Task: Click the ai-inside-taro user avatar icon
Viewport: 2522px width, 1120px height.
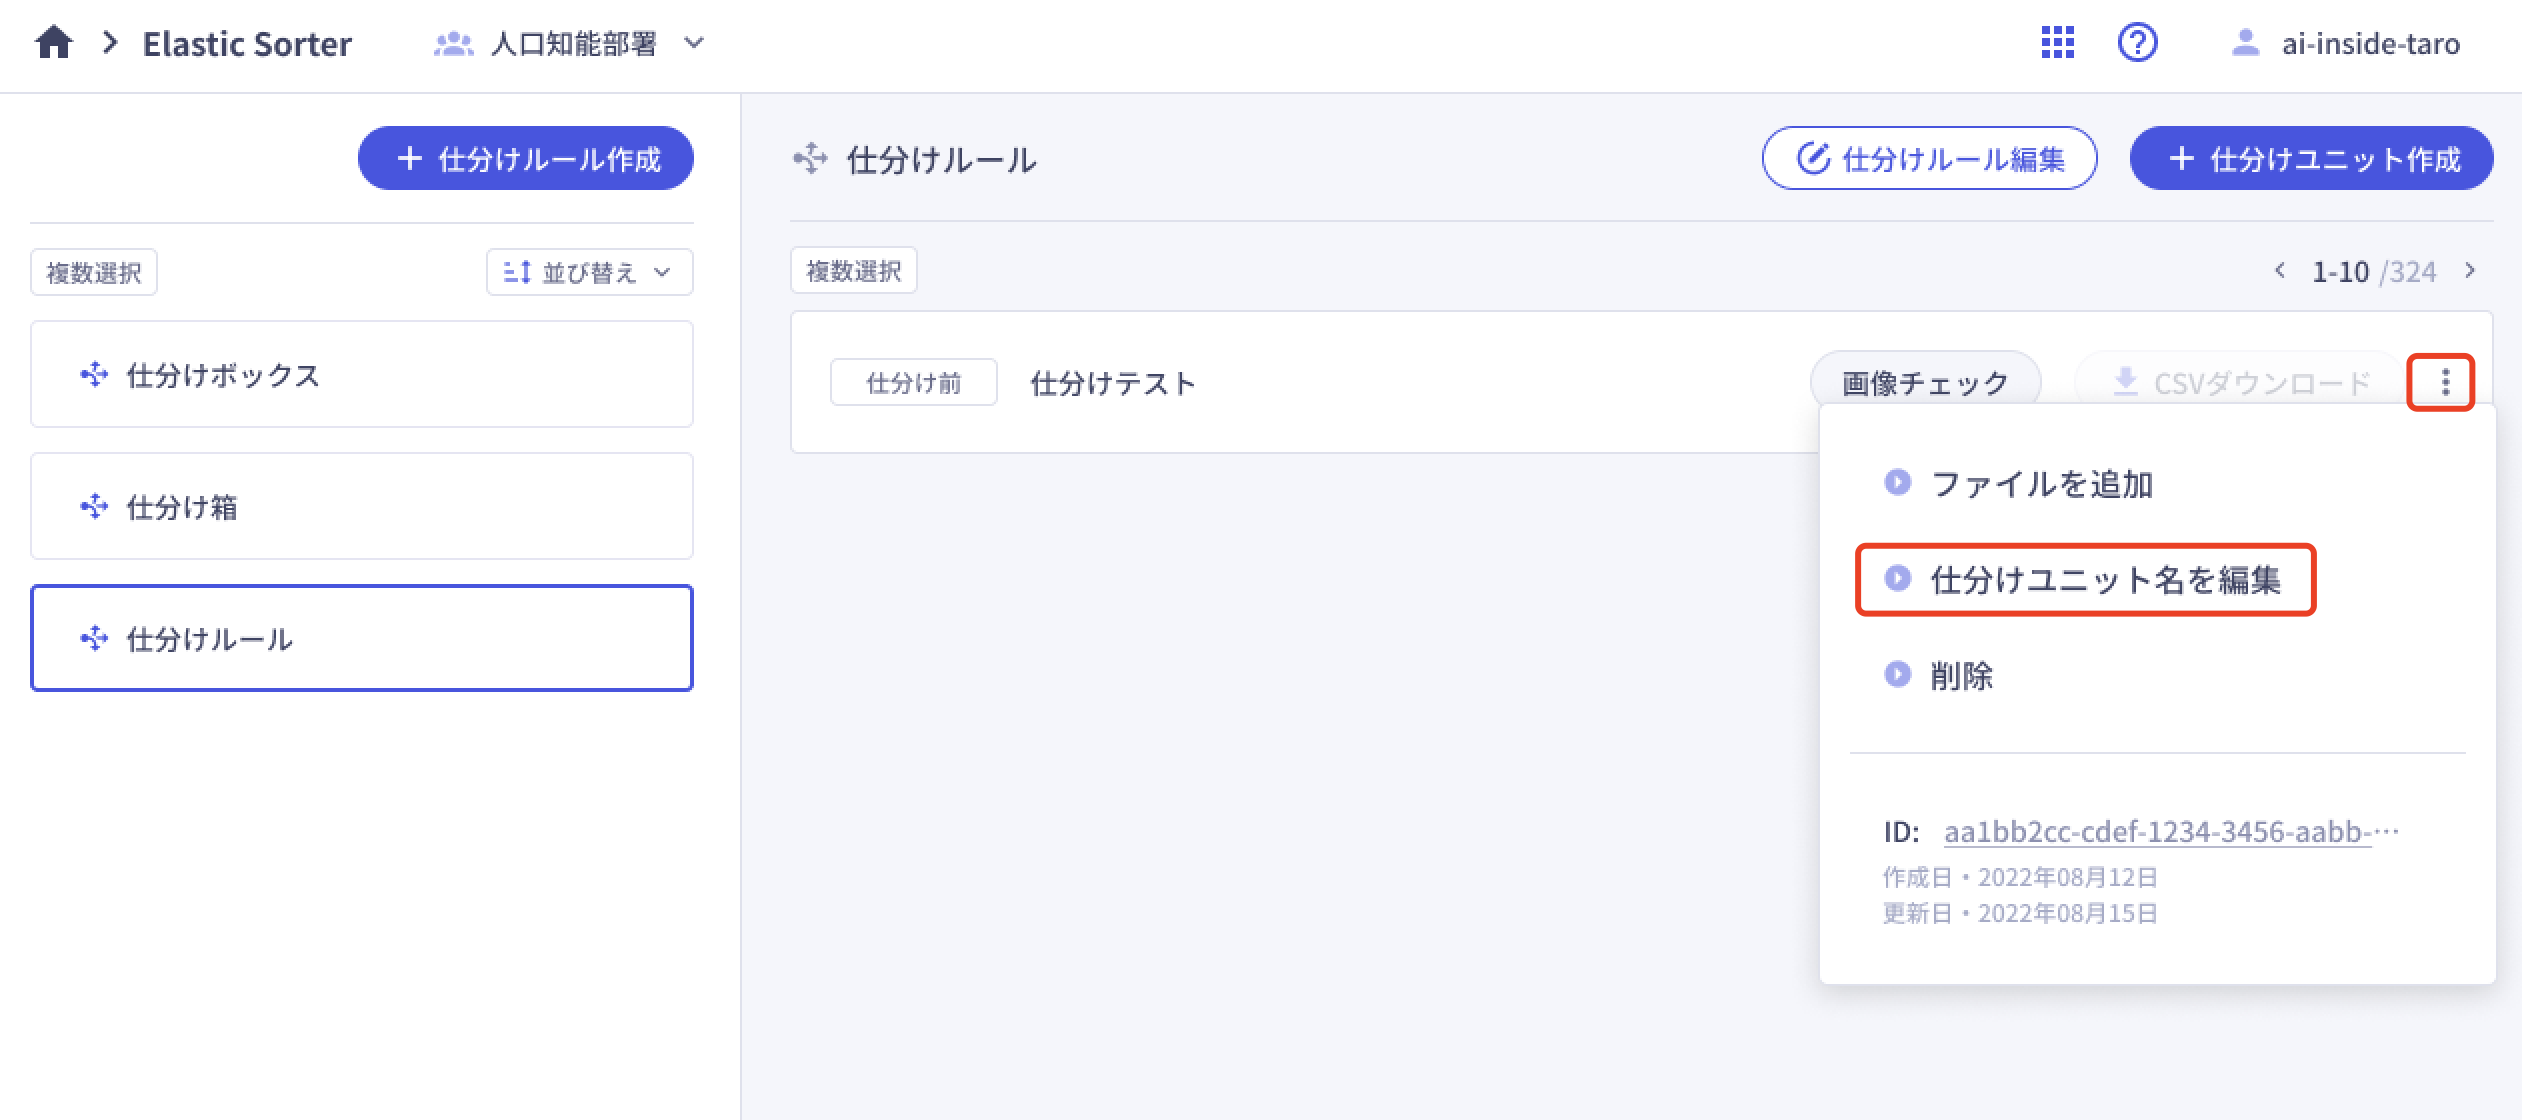Action: tap(2245, 43)
